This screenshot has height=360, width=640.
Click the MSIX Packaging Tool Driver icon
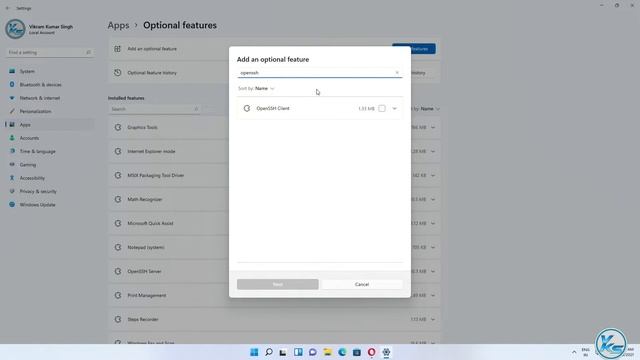118,176
